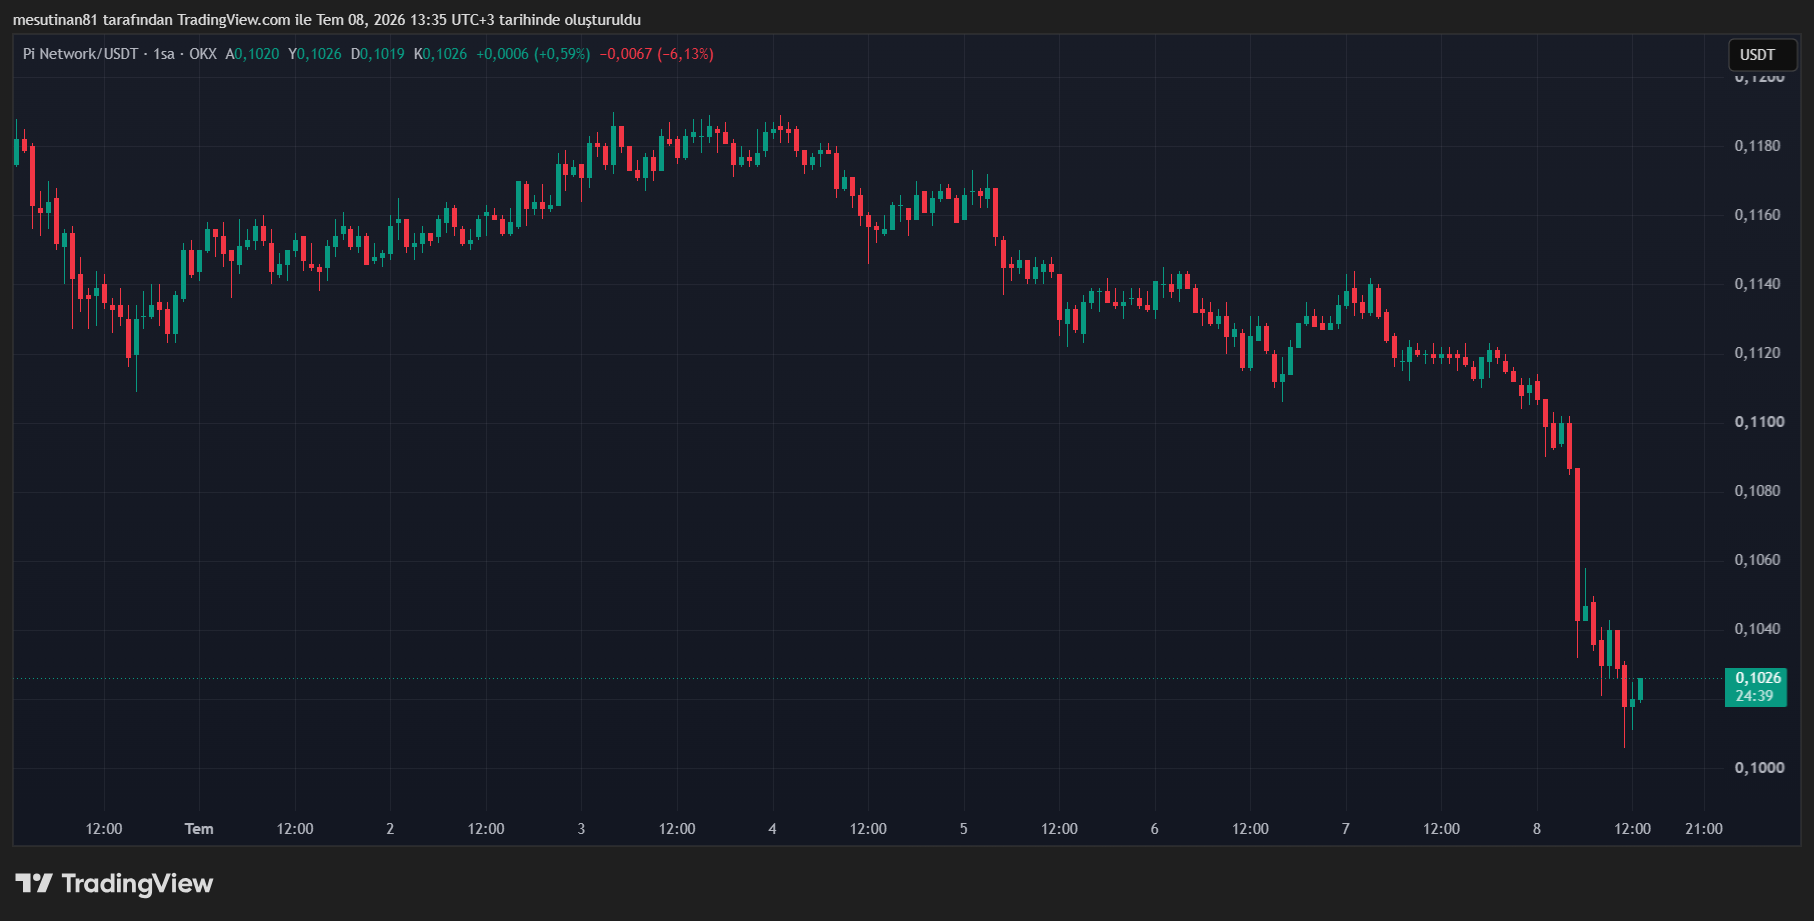The image size is (1814, 921).
Task: Select the Pi Network/USDT symbol title
Action: click(80, 54)
